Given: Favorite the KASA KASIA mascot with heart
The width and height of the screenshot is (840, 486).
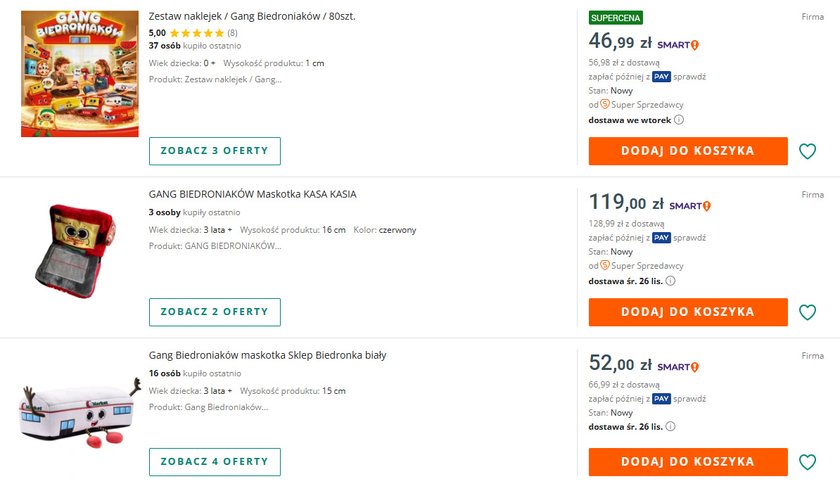Looking at the screenshot, I should (x=808, y=312).
